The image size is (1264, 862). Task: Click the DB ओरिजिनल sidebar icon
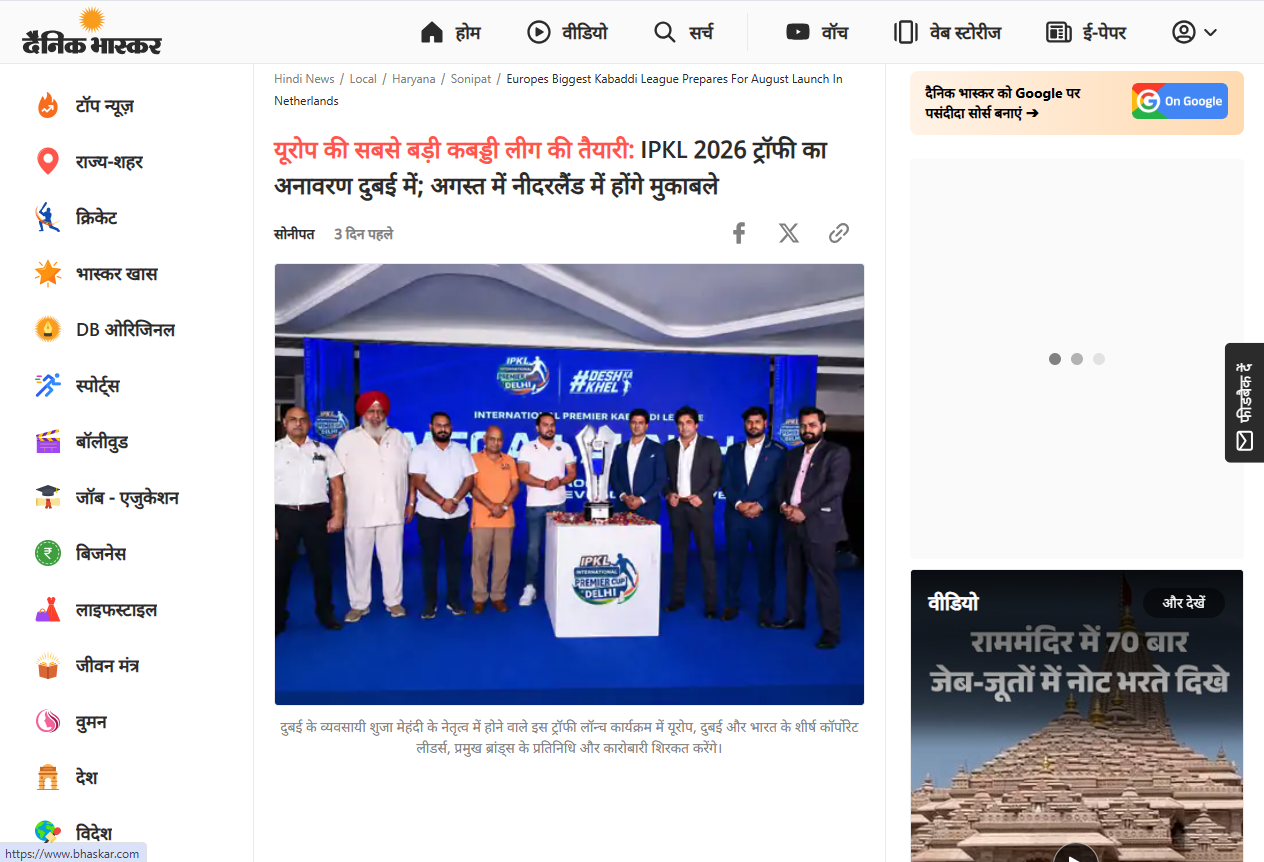click(48, 329)
